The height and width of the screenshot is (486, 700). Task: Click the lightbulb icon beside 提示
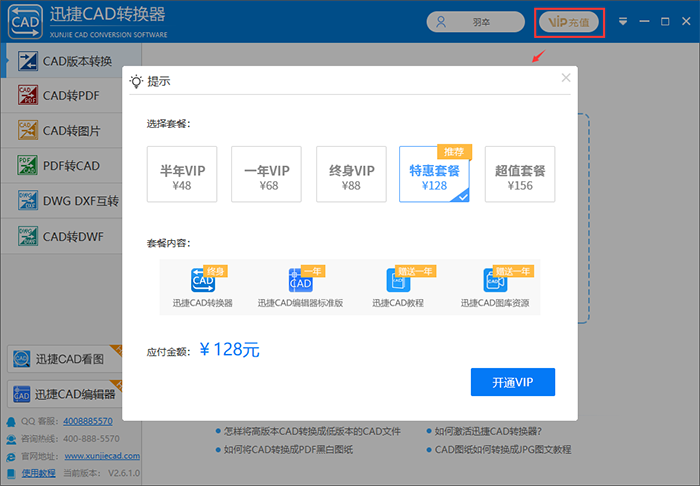(136, 81)
